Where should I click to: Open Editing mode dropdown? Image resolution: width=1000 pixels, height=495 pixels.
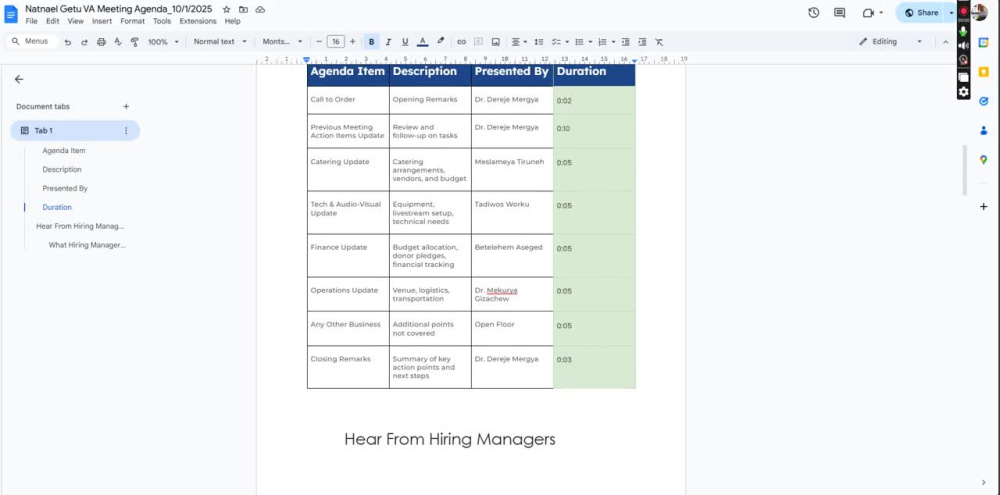coord(890,41)
